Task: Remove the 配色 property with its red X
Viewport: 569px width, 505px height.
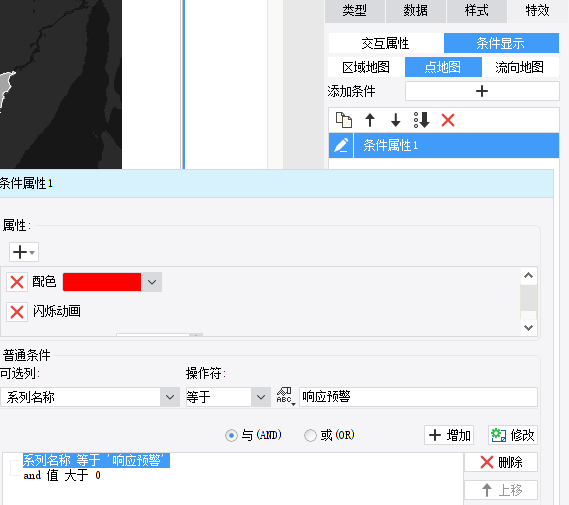Action: tap(17, 282)
